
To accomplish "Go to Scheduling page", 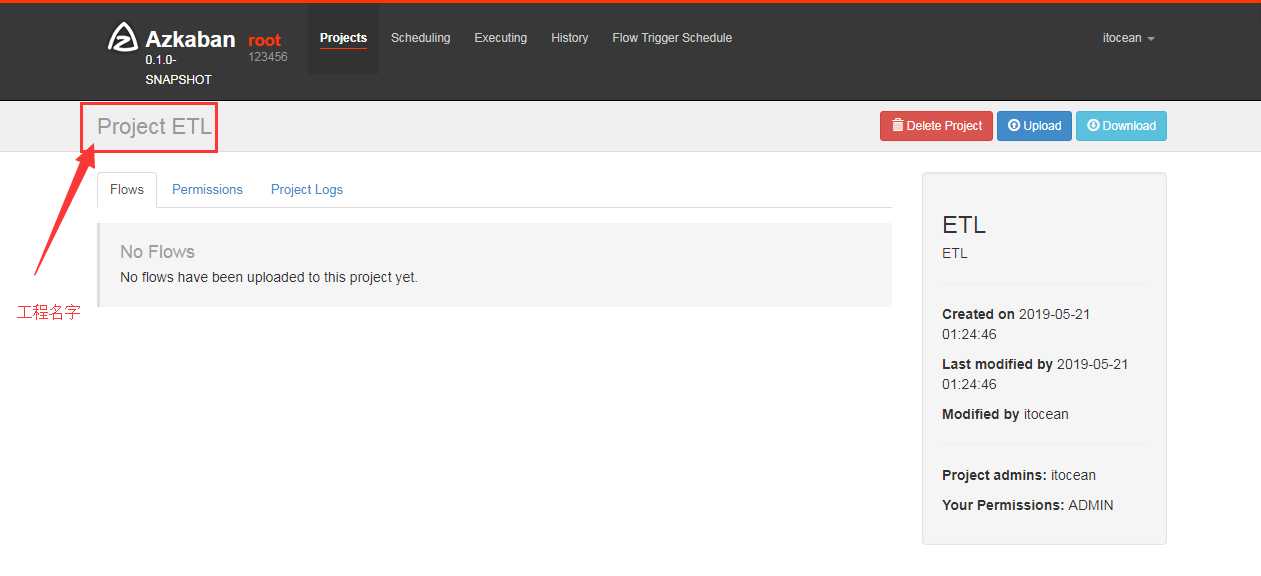I will 420,38.
